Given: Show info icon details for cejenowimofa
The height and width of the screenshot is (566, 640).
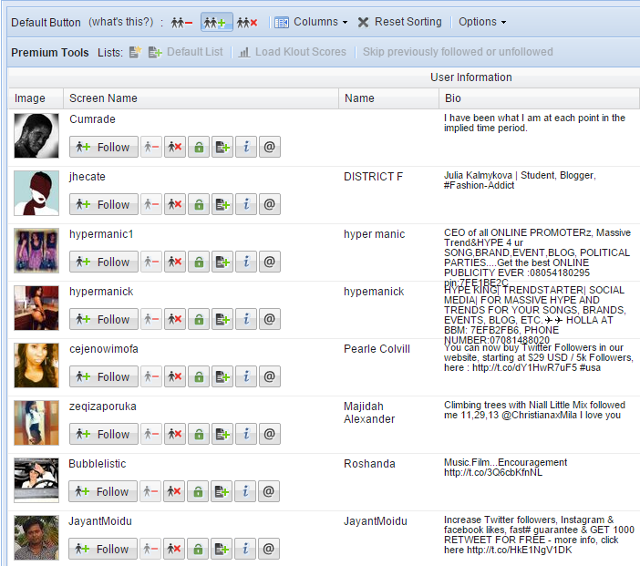Looking at the screenshot, I should pos(245,377).
